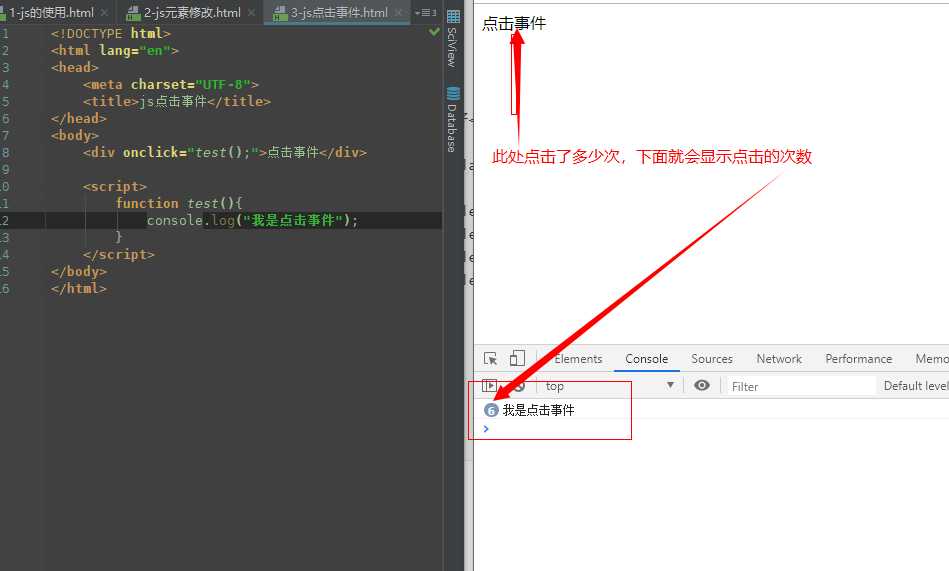949x571 pixels.
Task: Open the Network panel in DevTools
Action: (779, 359)
